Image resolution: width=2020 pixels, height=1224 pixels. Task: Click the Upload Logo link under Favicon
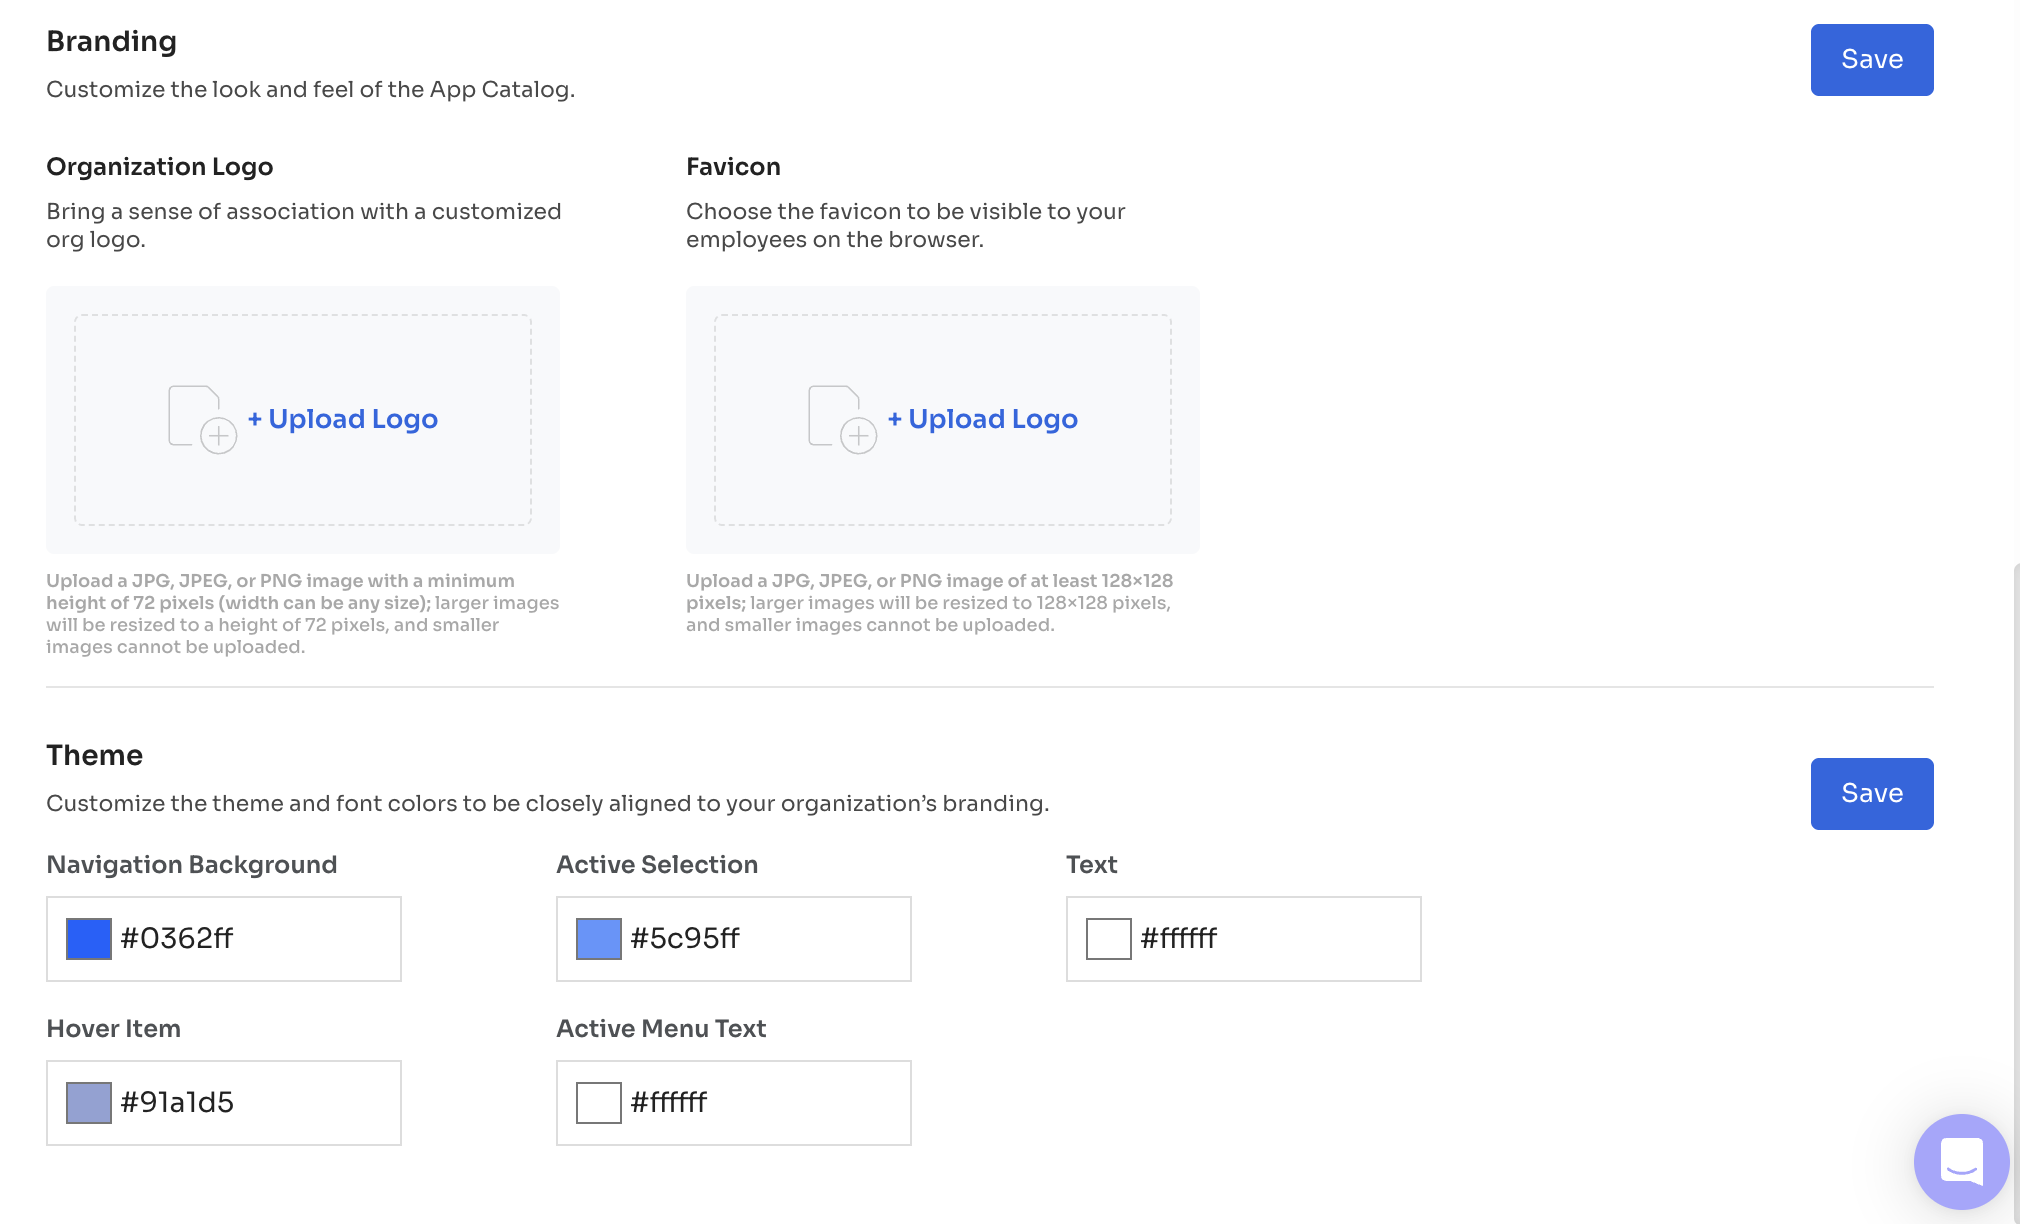tap(983, 419)
